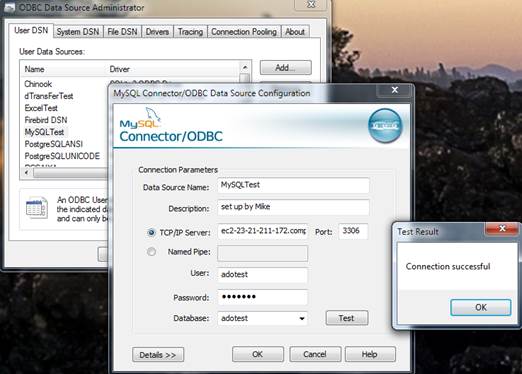Screen dimensions: 522x374
Task: Open the Connection Pooling tab
Action: [244, 32]
